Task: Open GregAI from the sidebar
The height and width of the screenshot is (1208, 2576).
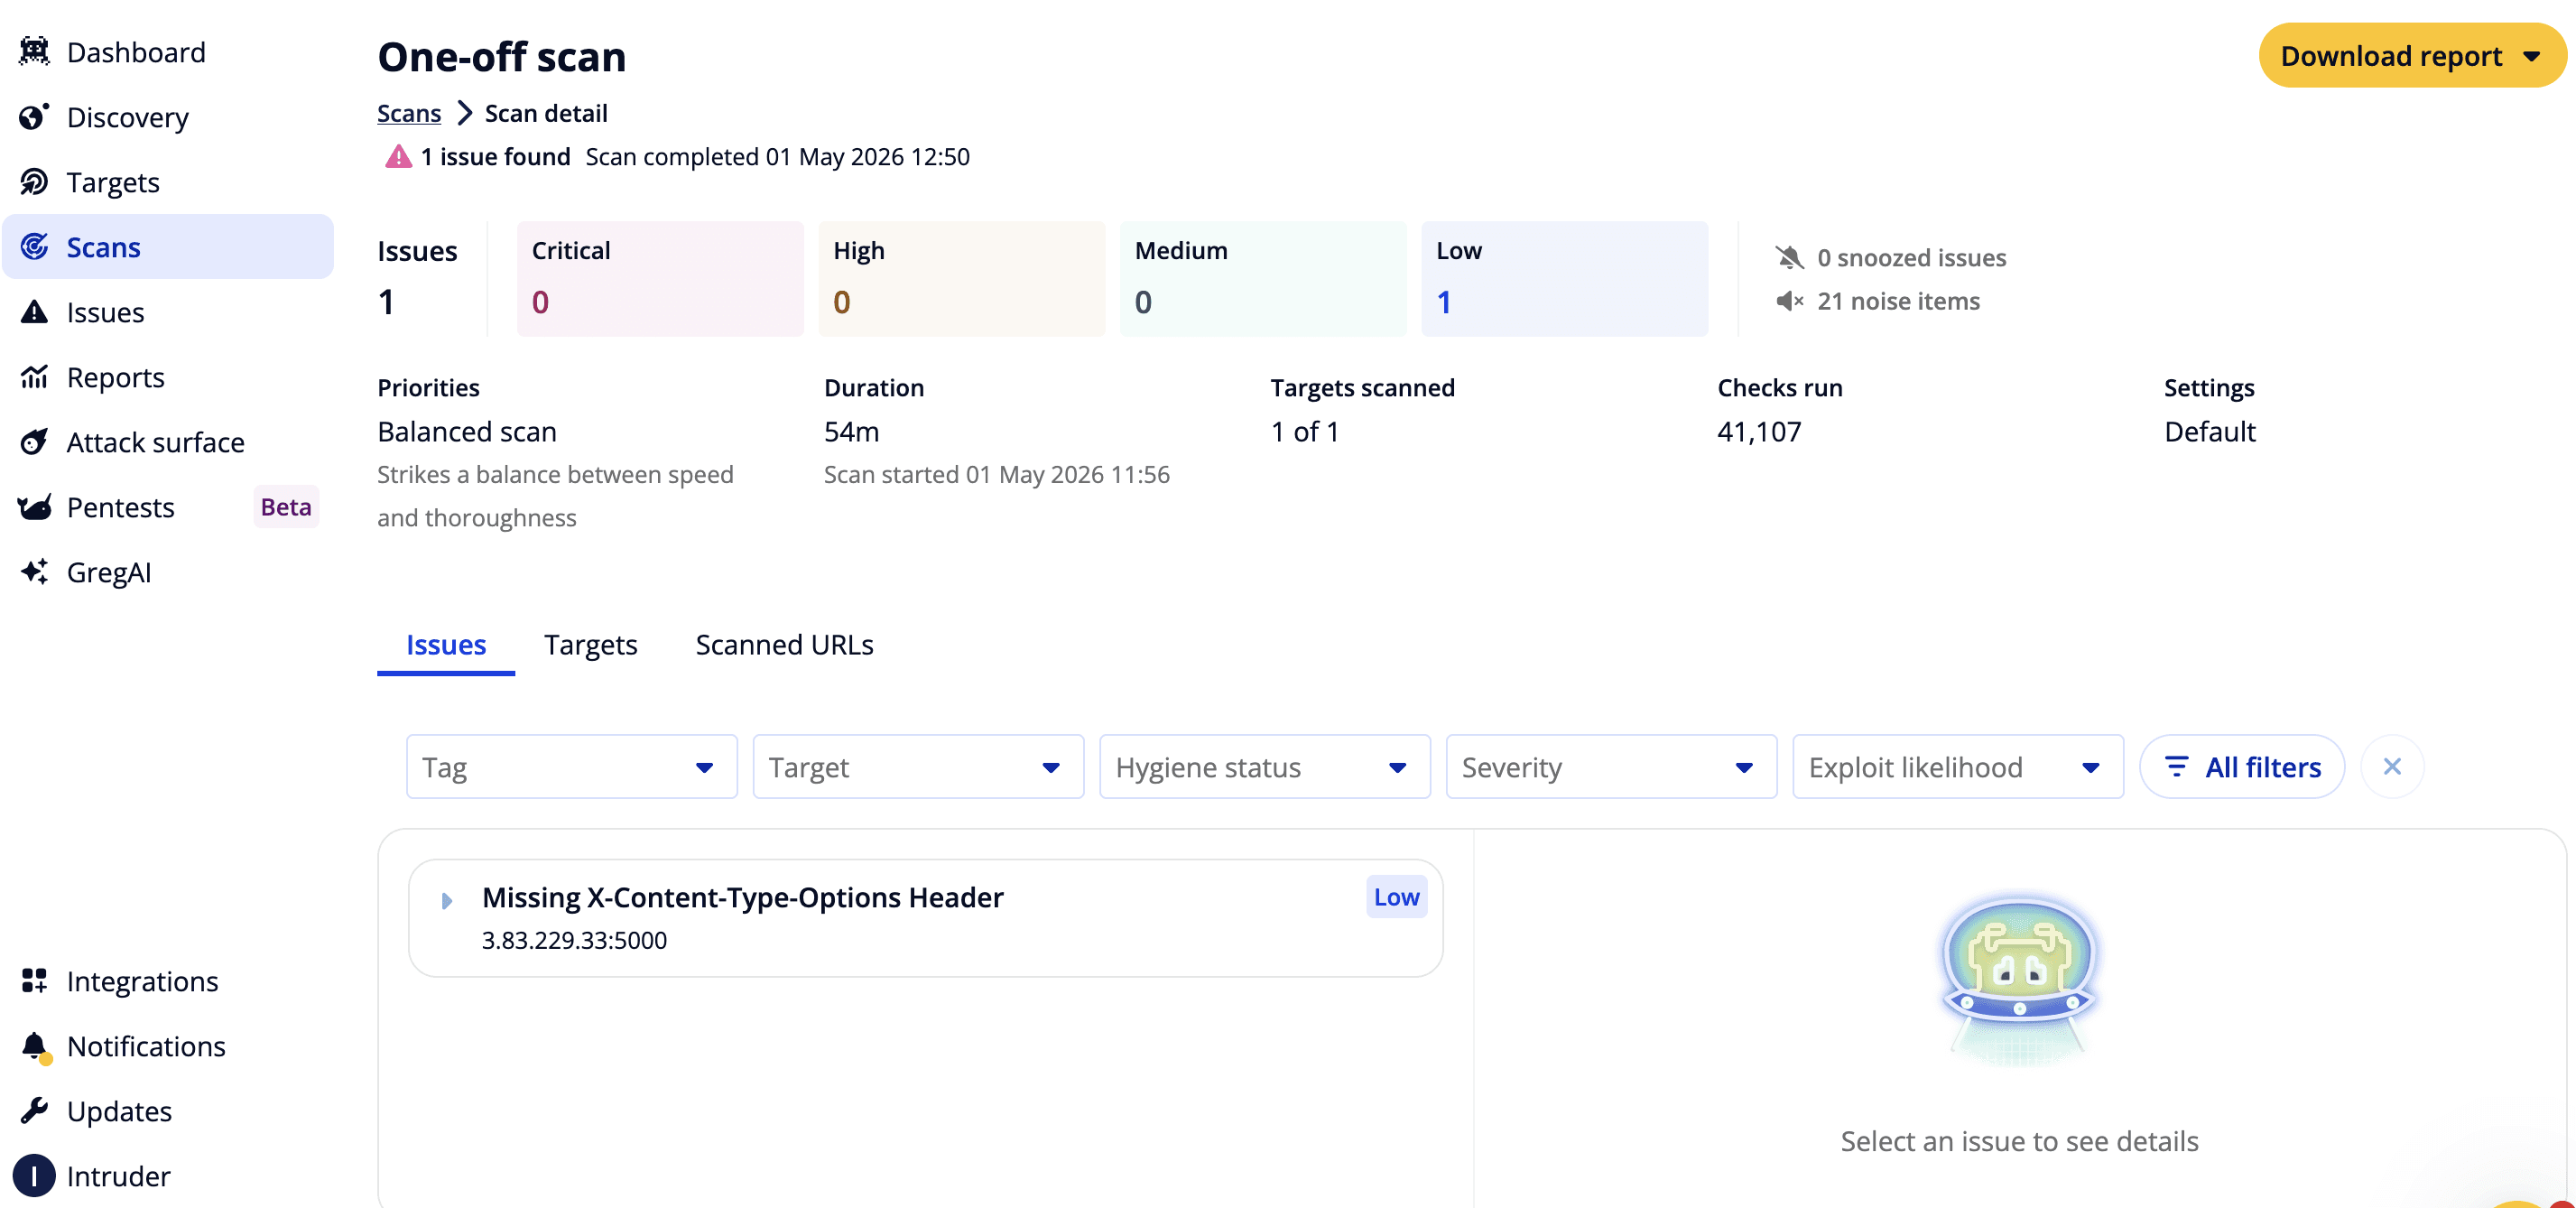Action: click(x=167, y=571)
